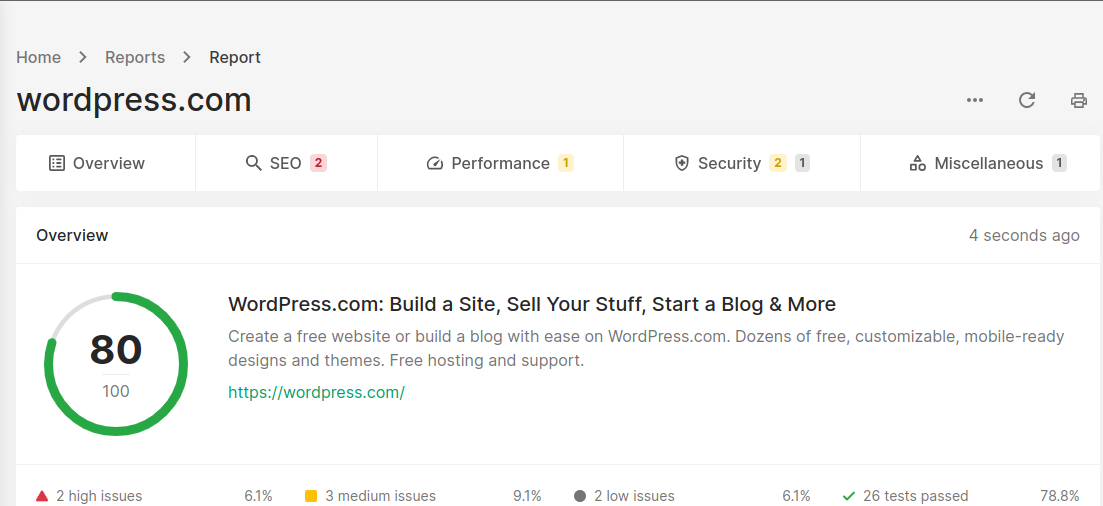The image size is (1103, 506).
Task: Click the gray low issues dot
Action: 580,496
